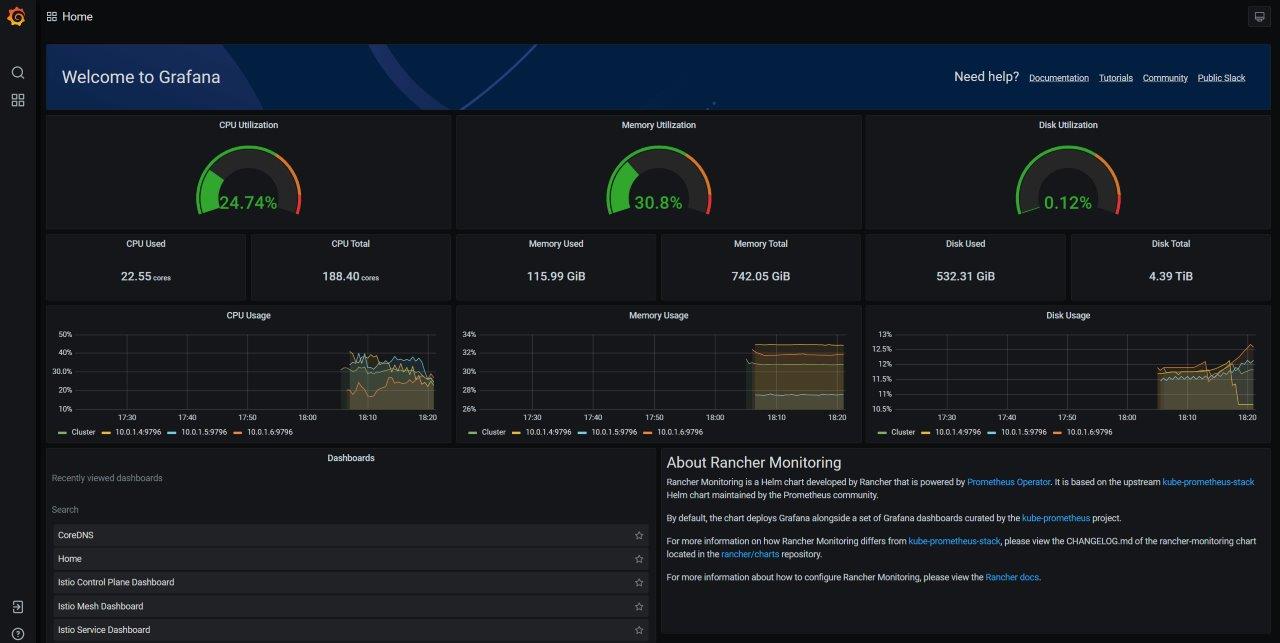The image size is (1280, 643).
Task: Open the Rancher docs link
Action: coord(1012,577)
